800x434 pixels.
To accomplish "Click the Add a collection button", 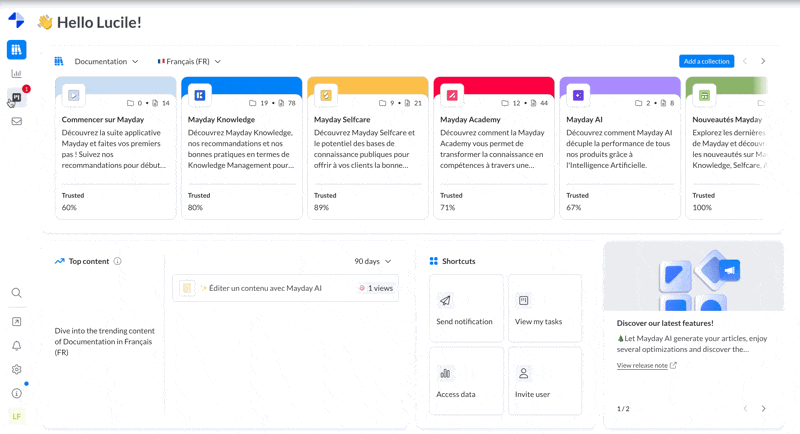I will tap(706, 61).
